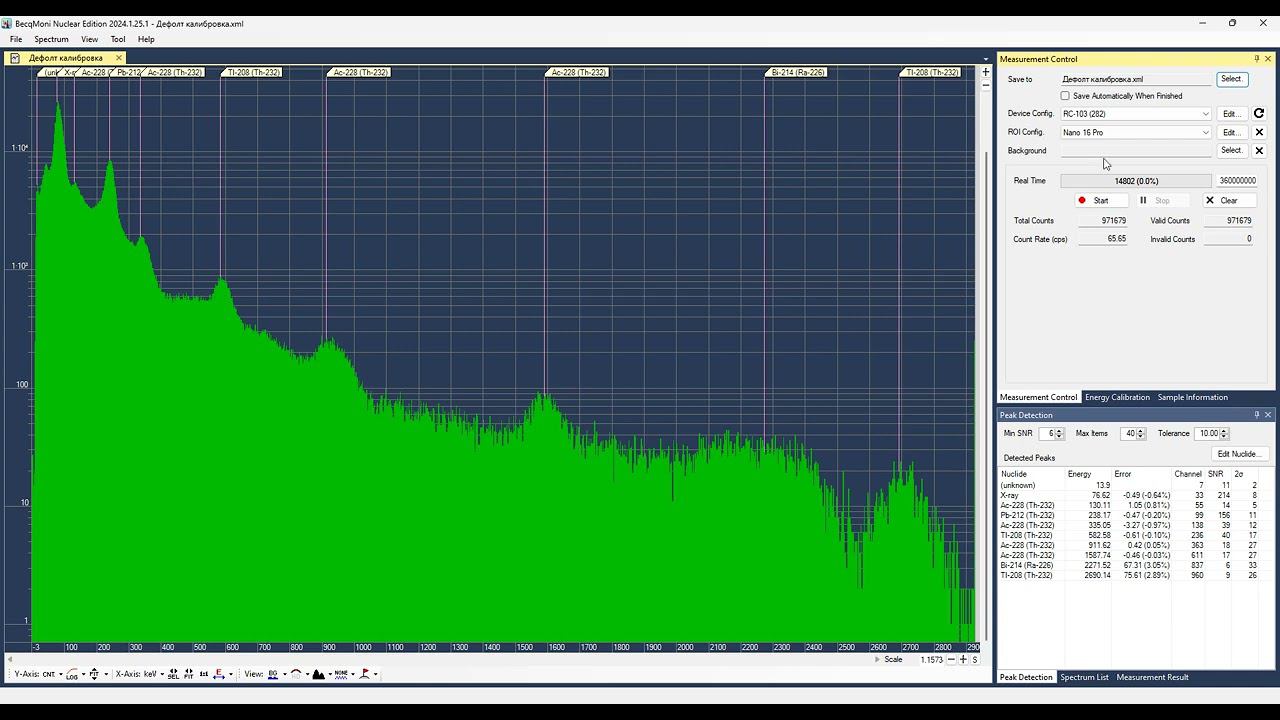Decrease the Max Items stepper
The image size is (1280, 720).
click(x=1141, y=437)
